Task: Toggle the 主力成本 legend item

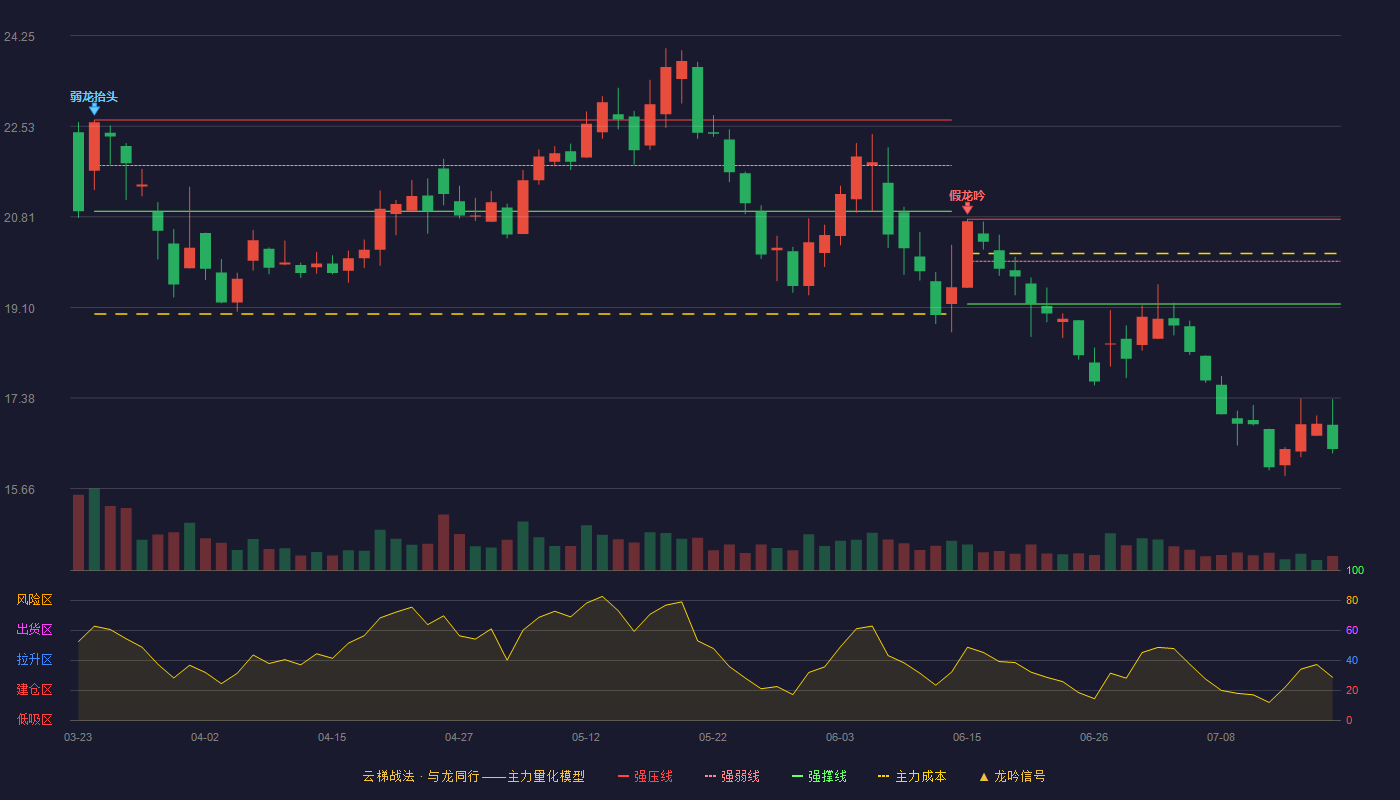Action: coord(912,776)
